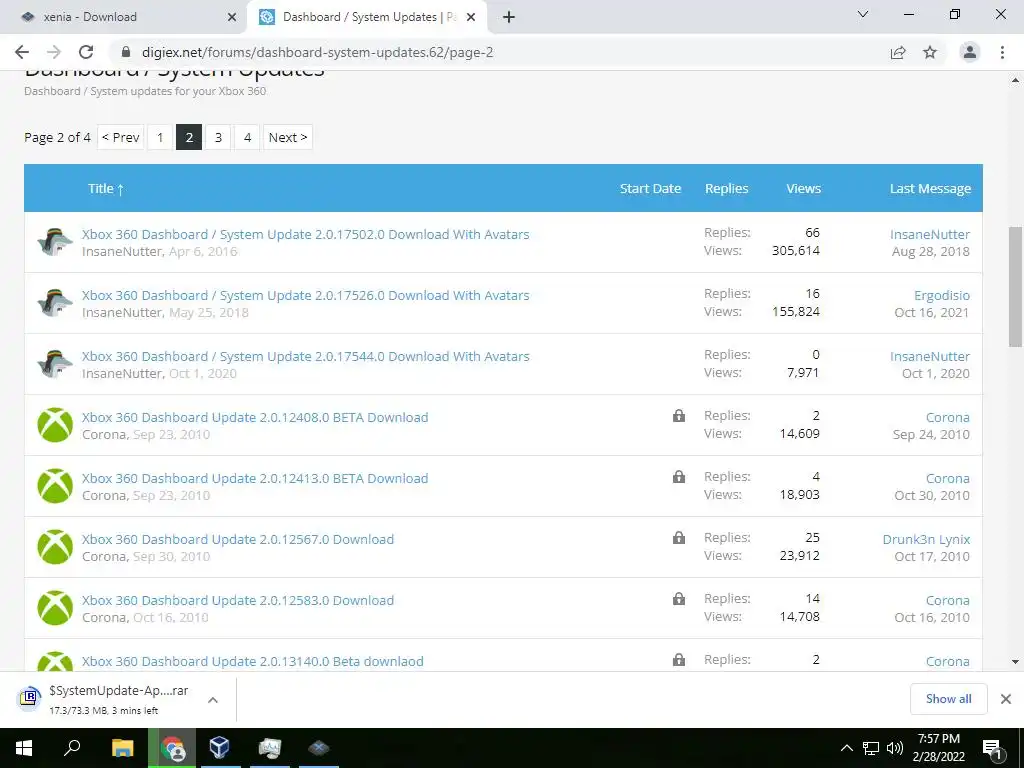Click the page vertical scrollbar thumb
The width and height of the screenshot is (1024, 768).
click(1015, 287)
